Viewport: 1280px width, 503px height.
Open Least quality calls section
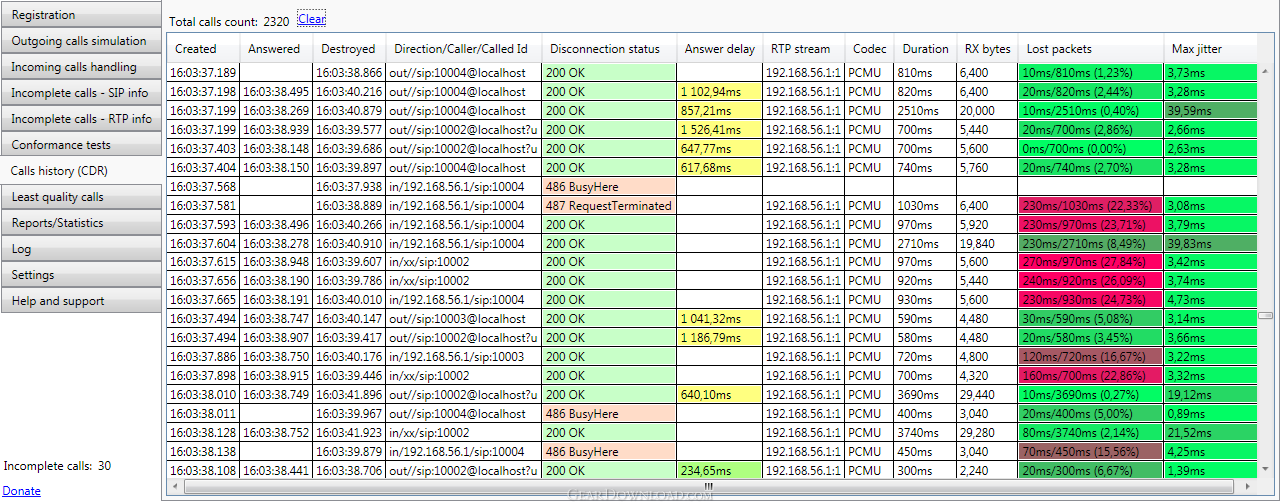(81, 197)
